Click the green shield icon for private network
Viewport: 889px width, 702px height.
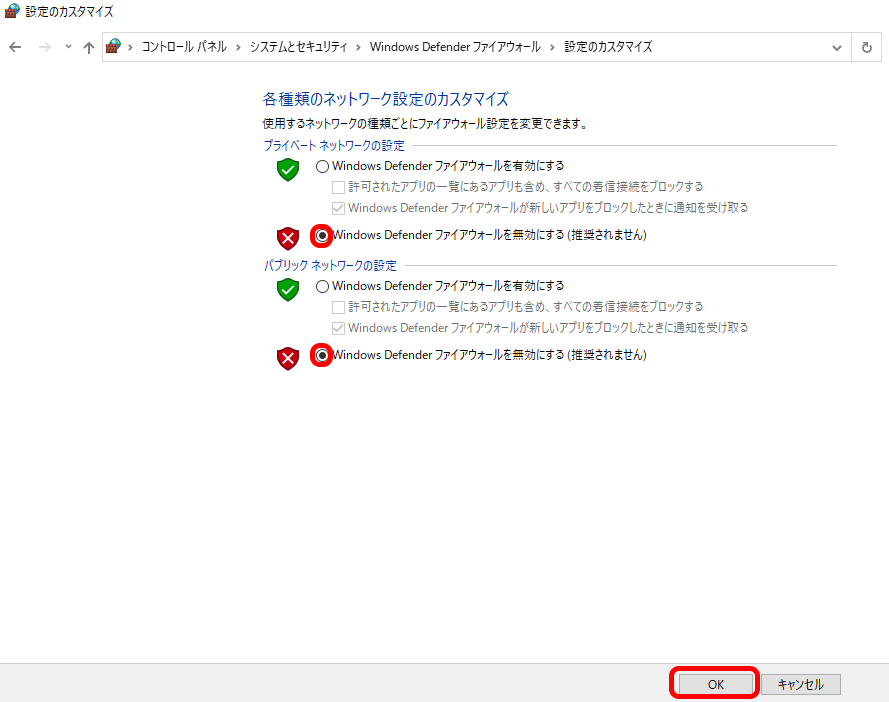coord(288,170)
